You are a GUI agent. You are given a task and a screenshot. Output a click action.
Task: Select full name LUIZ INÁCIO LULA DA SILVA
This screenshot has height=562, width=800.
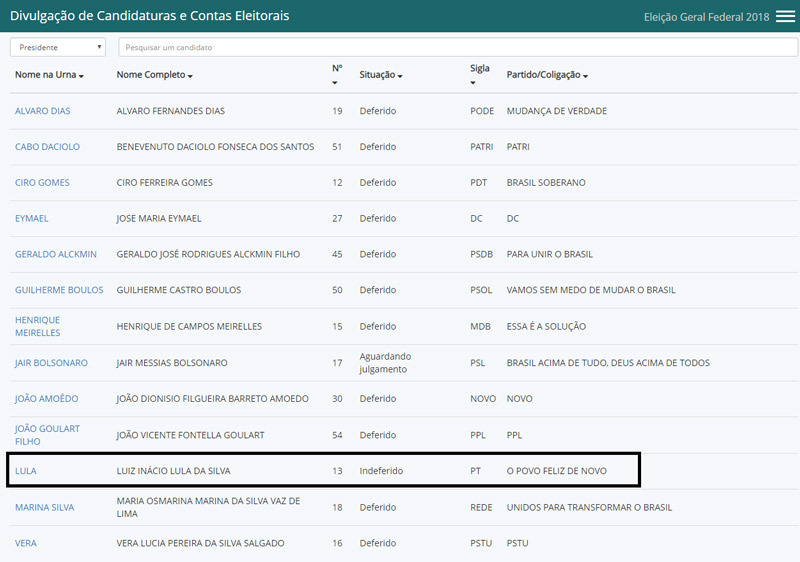(x=173, y=471)
